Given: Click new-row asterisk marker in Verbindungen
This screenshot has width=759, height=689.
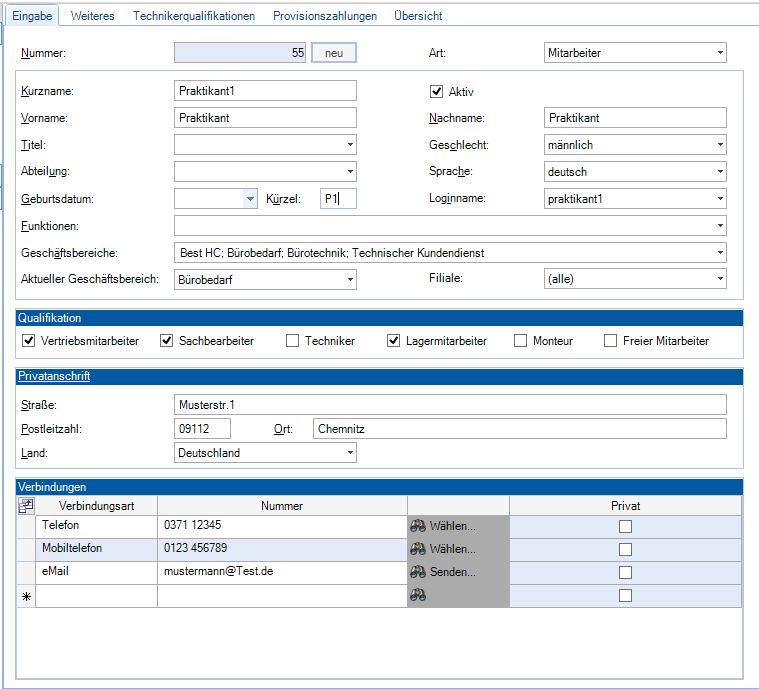Looking at the screenshot, I should (x=26, y=596).
